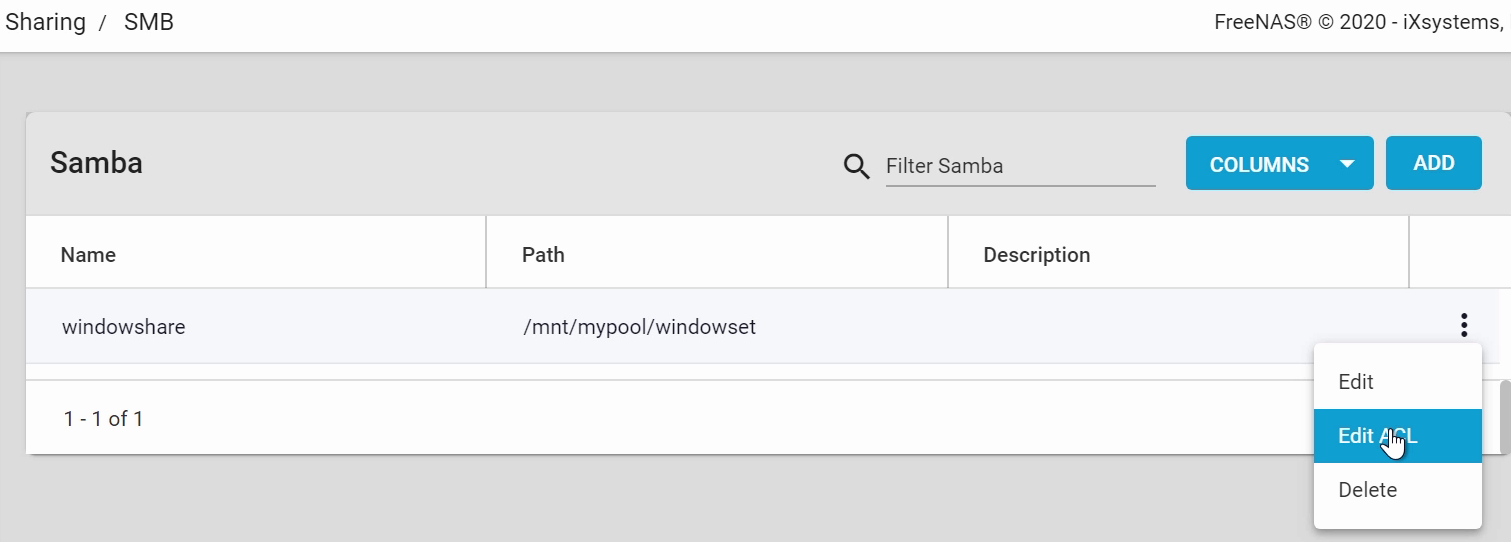The width and height of the screenshot is (1511, 542).
Task: Click the vertical scrollbar on the right
Action: [x=1505, y=415]
